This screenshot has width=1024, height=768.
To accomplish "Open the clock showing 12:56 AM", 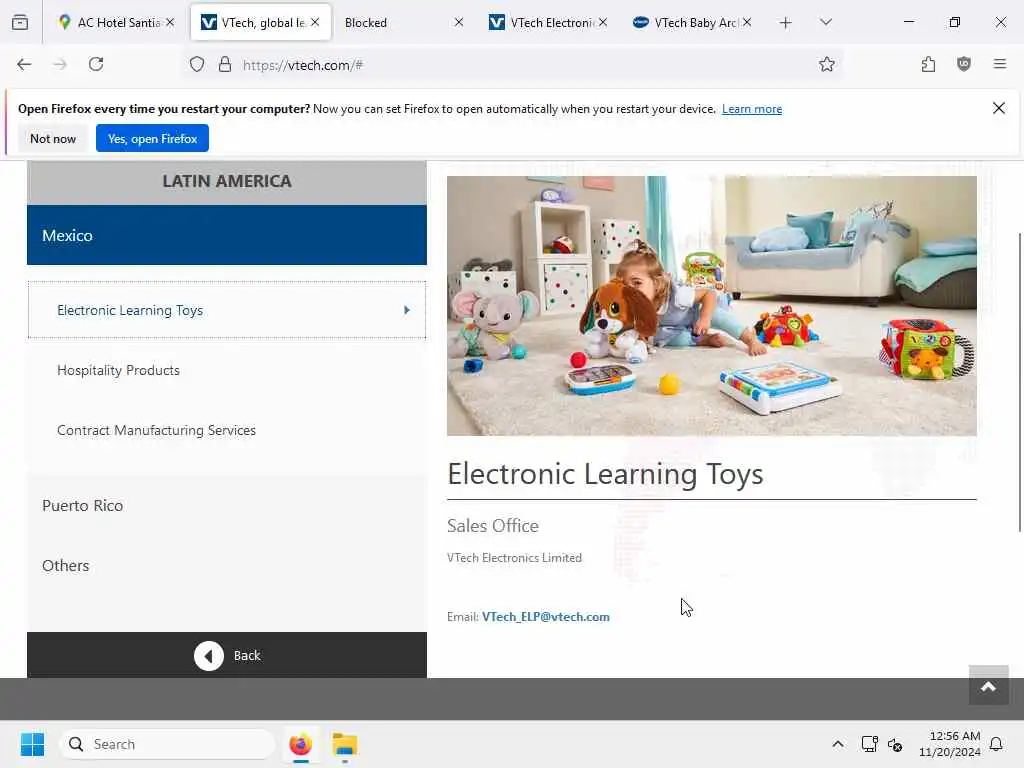I will point(950,744).
